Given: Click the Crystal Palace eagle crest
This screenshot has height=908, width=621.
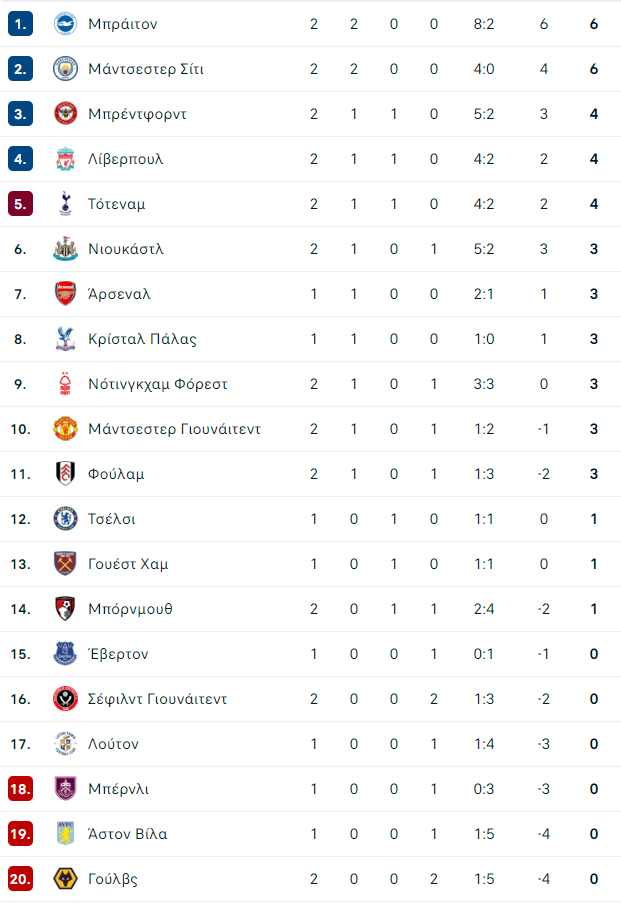Looking at the screenshot, I should coord(65,339).
